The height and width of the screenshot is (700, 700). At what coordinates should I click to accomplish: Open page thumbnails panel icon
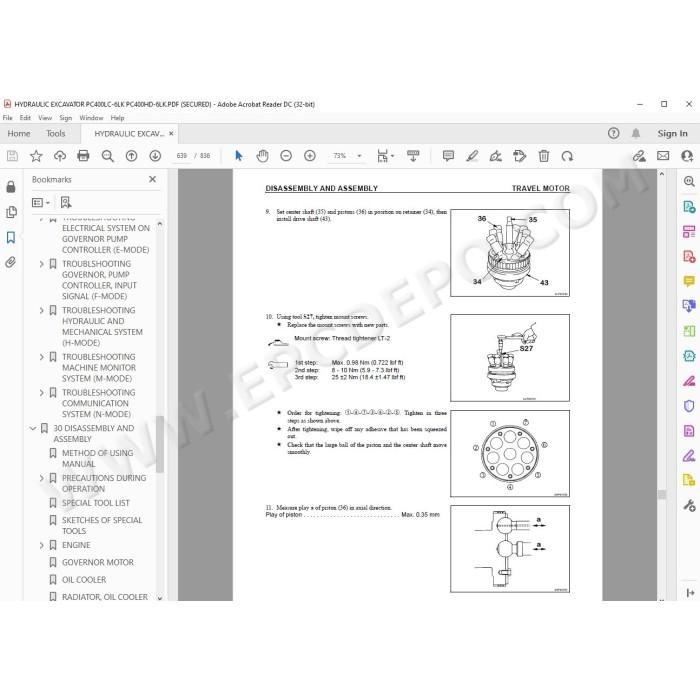click(12, 212)
